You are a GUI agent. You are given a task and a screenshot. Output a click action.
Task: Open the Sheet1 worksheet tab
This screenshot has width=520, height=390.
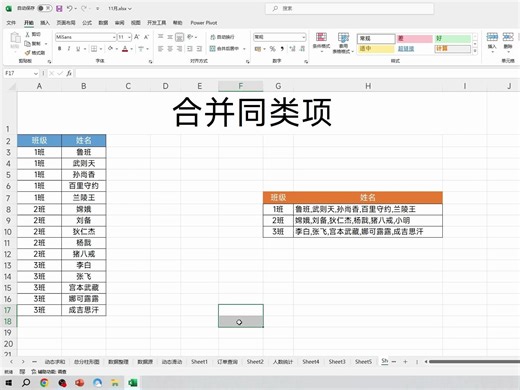tap(199, 362)
